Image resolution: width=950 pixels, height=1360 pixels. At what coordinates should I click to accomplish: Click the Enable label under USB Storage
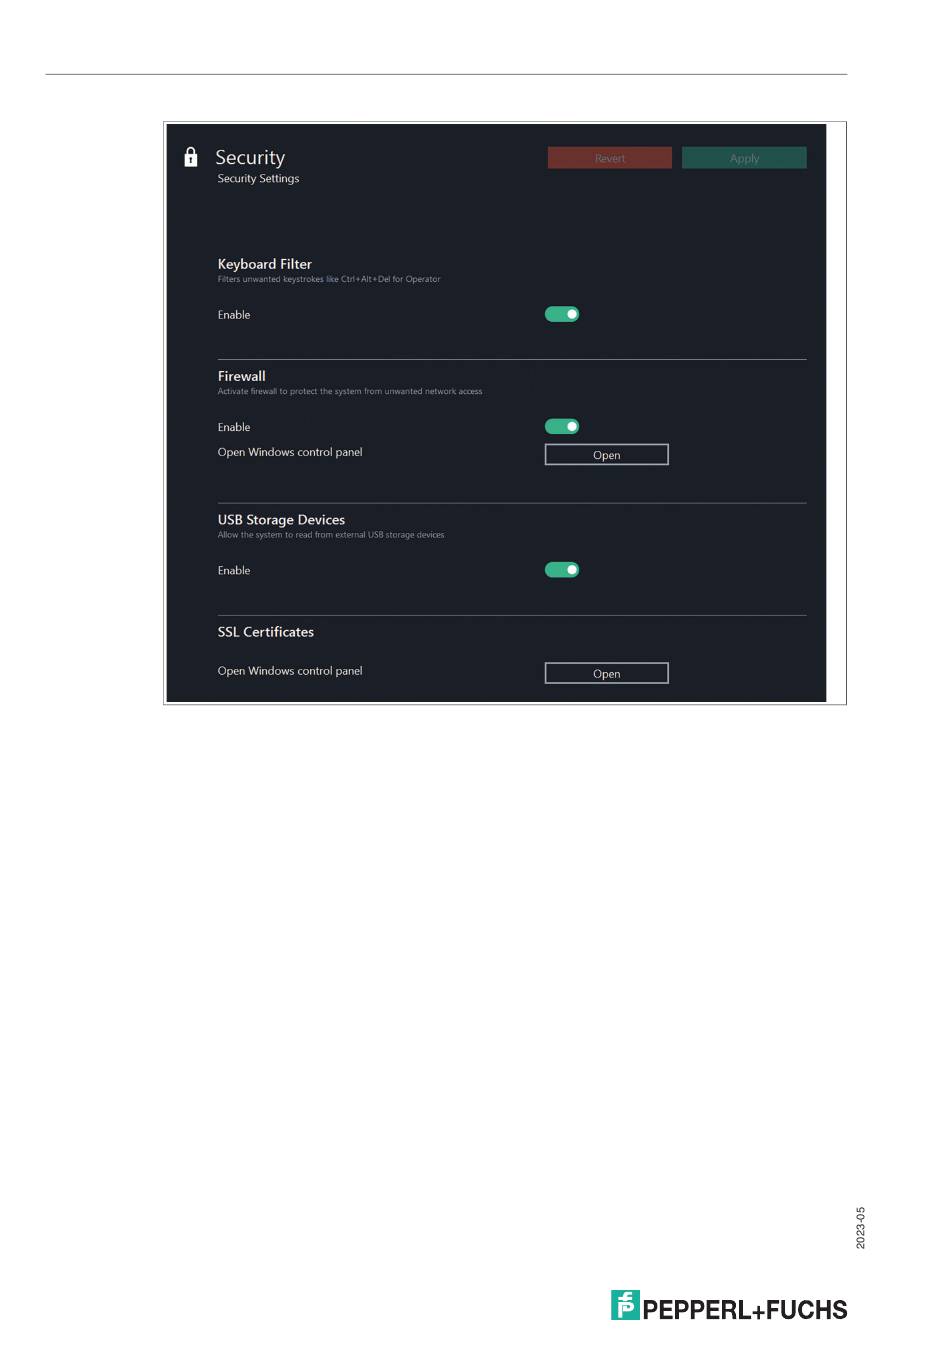234,571
